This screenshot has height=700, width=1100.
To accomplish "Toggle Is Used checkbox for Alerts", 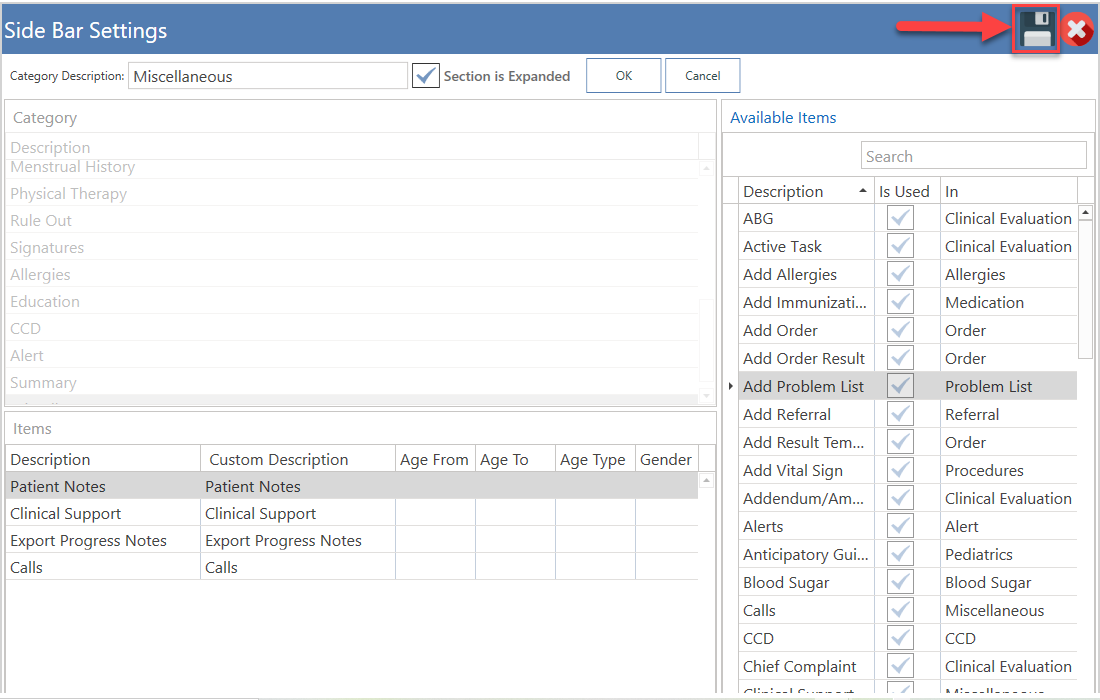I will [900, 526].
